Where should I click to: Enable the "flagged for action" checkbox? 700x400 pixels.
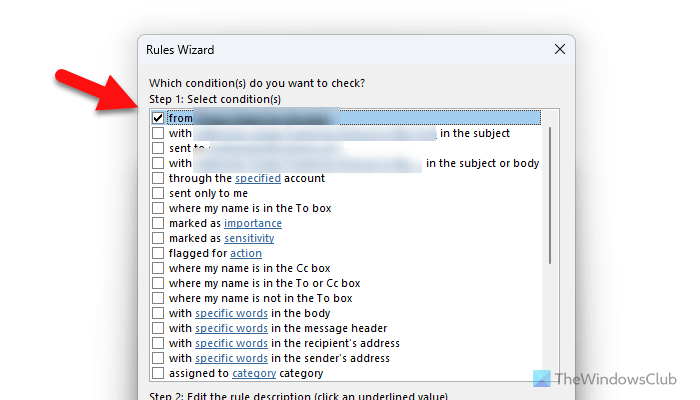tap(158, 253)
